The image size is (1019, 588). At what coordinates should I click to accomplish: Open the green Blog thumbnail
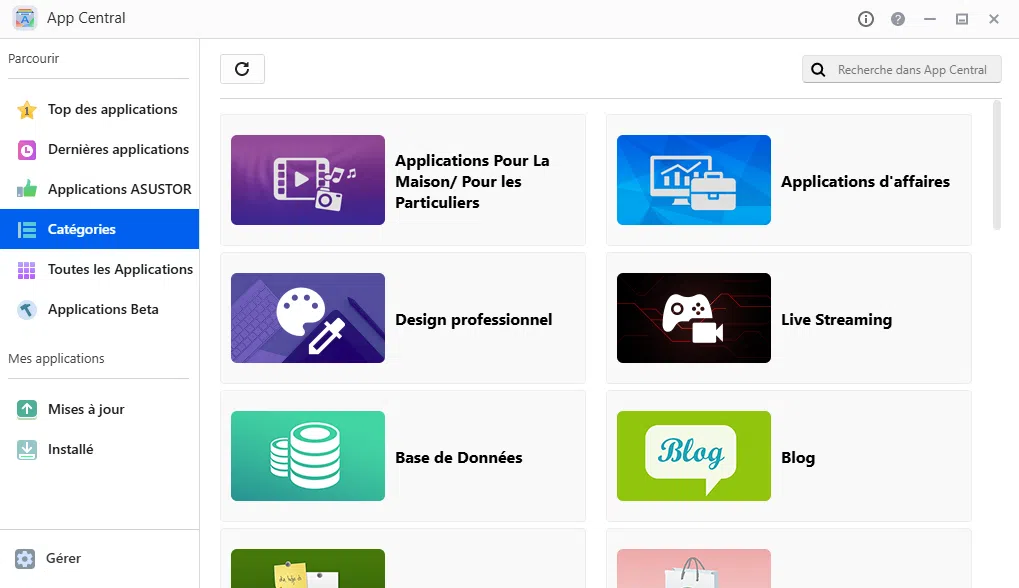click(x=694, y=456)
